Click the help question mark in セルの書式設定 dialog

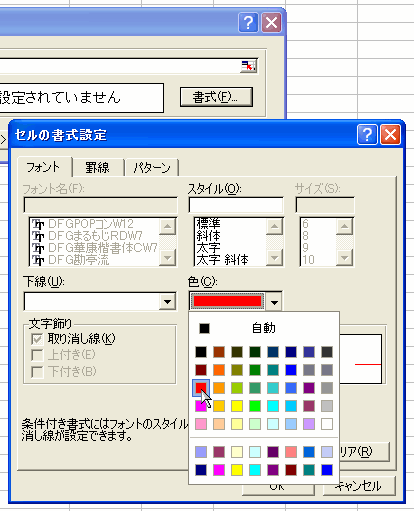[367, 135]
